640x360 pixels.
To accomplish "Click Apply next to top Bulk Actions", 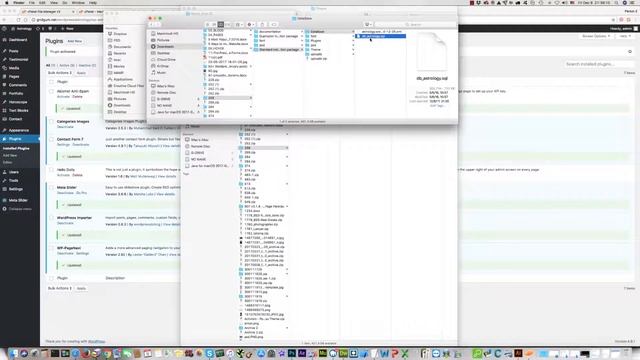I will 81,73.
